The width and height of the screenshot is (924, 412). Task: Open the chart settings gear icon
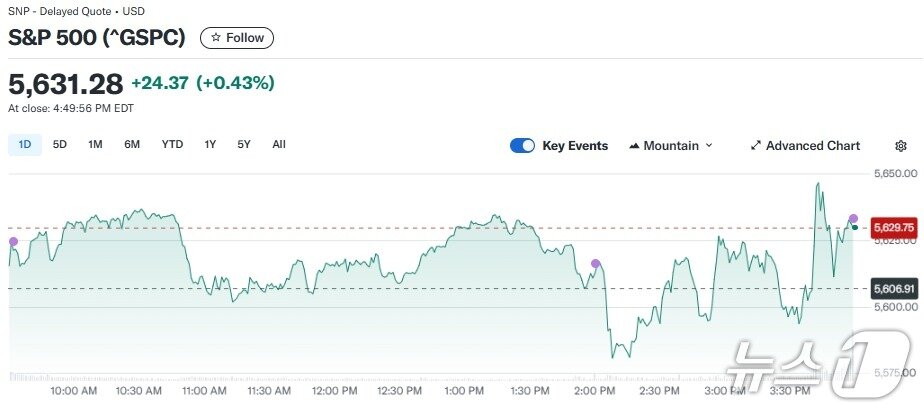coord(900,146)
